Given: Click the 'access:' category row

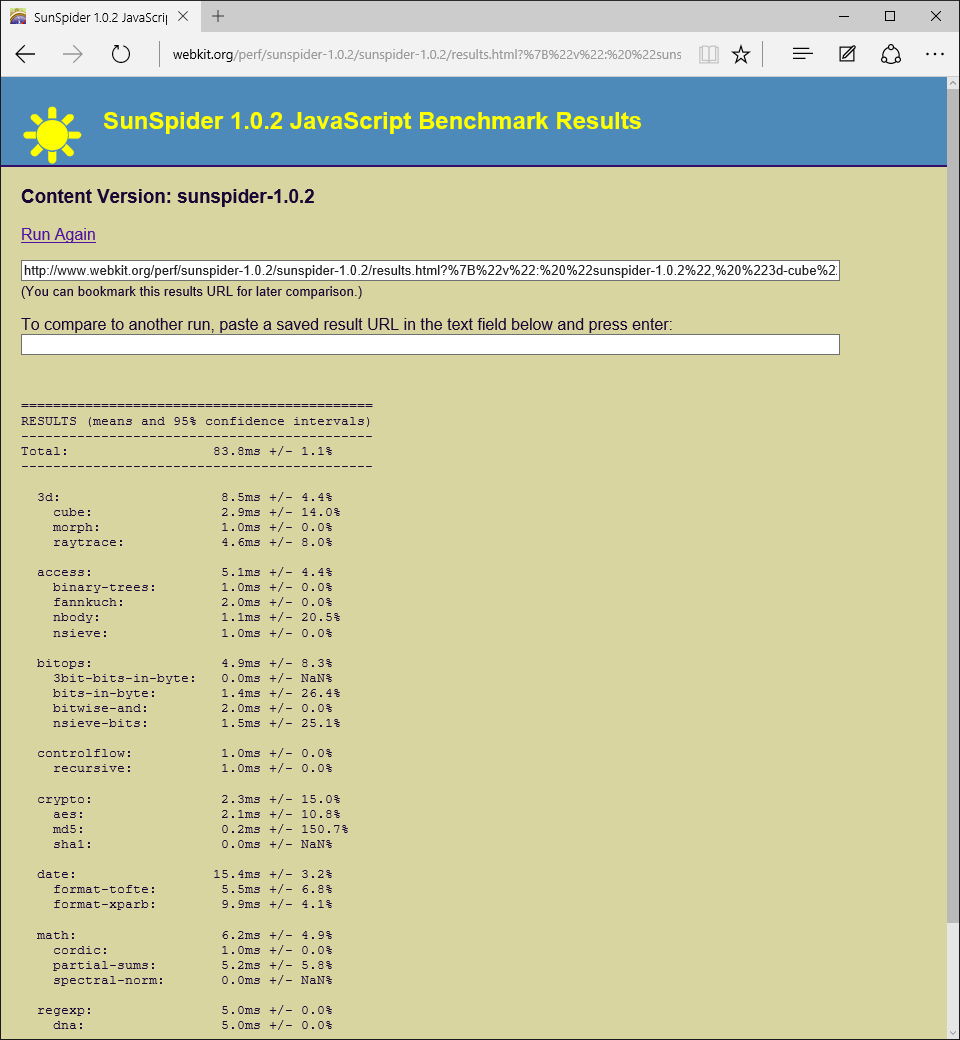Looking at the screenshot, I should click(x=184, y=572).
